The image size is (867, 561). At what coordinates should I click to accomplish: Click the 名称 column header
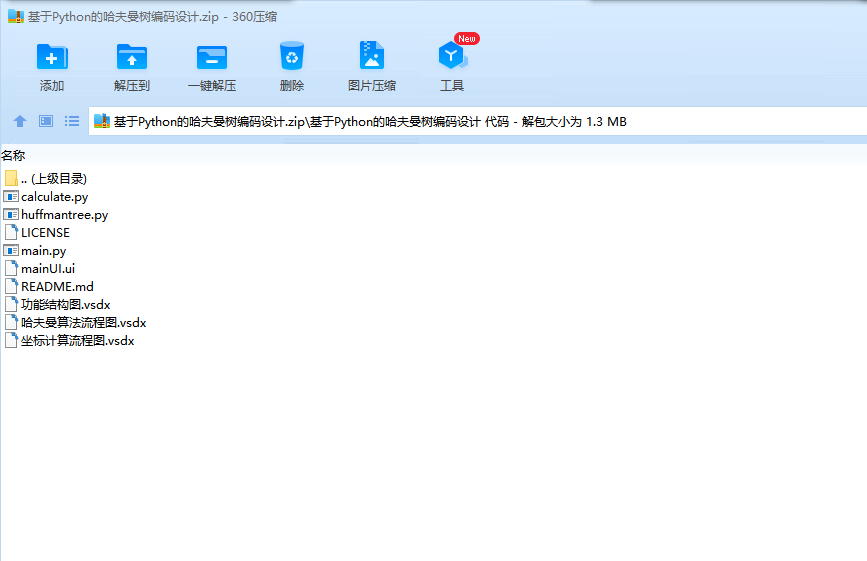pyautogui.click(x=13, y=155)
